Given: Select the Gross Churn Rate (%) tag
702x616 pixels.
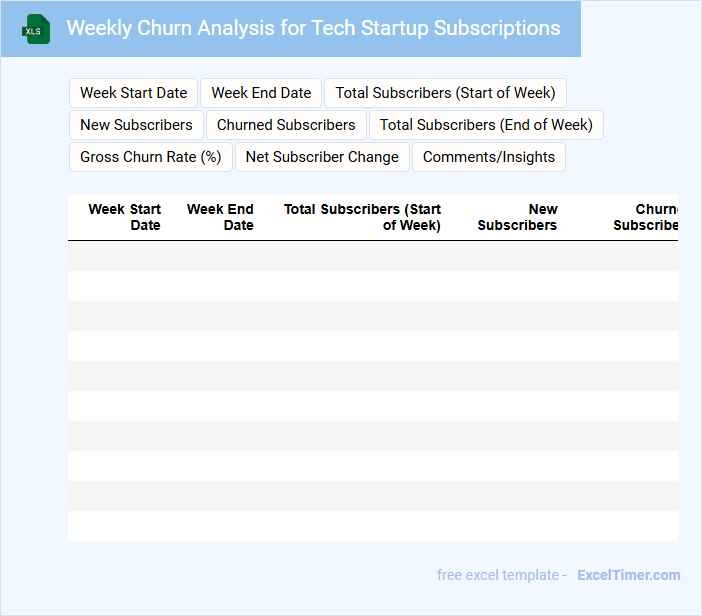Looking at the screenshot, I should [150, 157].
